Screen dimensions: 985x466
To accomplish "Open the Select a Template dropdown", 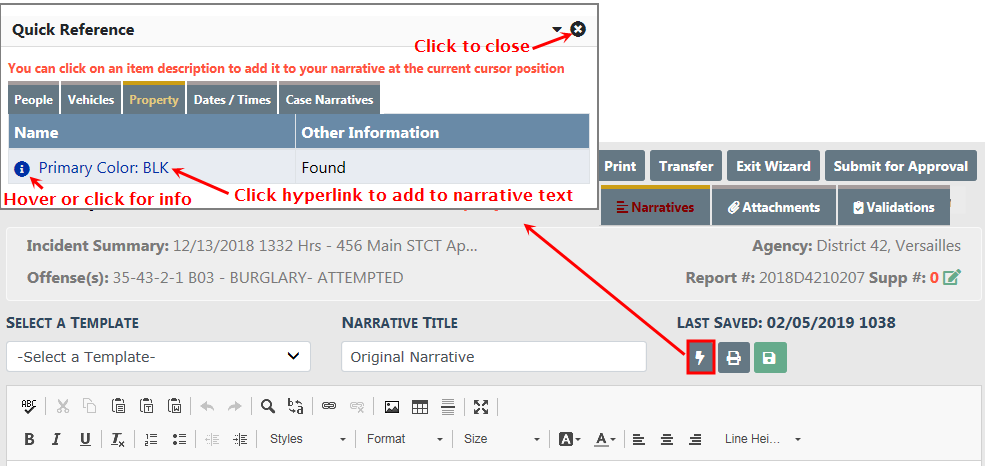I will coord(158,356).
